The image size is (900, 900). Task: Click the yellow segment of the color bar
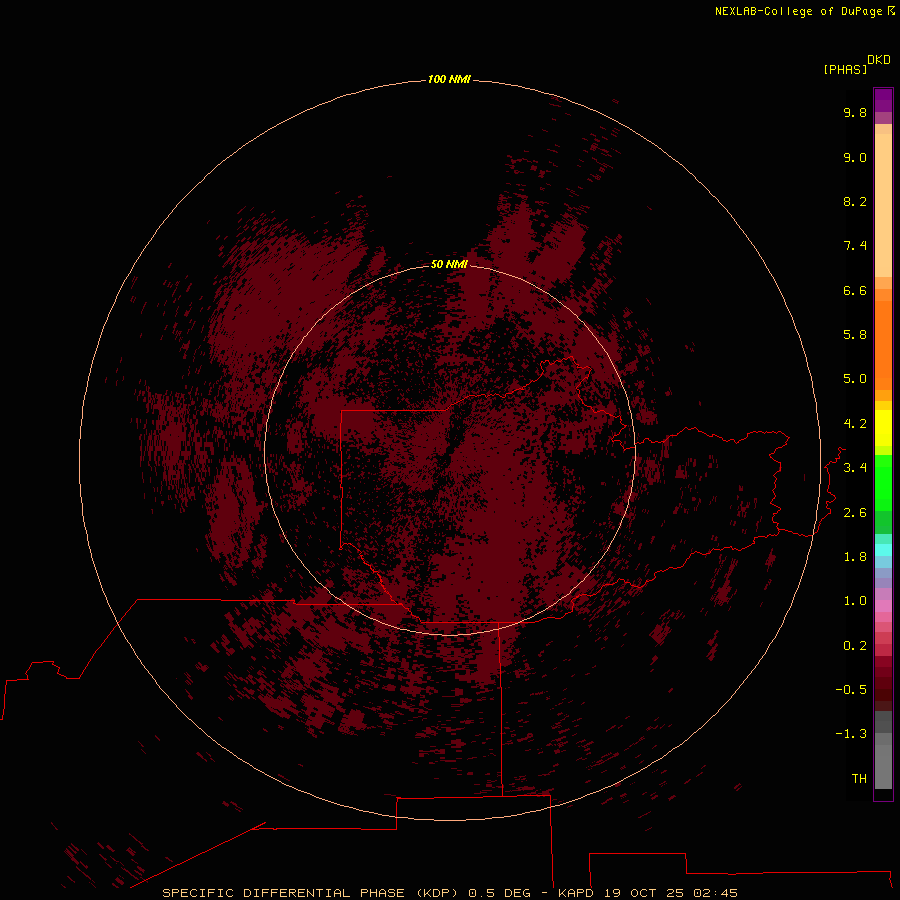click(x=883, y=428)
